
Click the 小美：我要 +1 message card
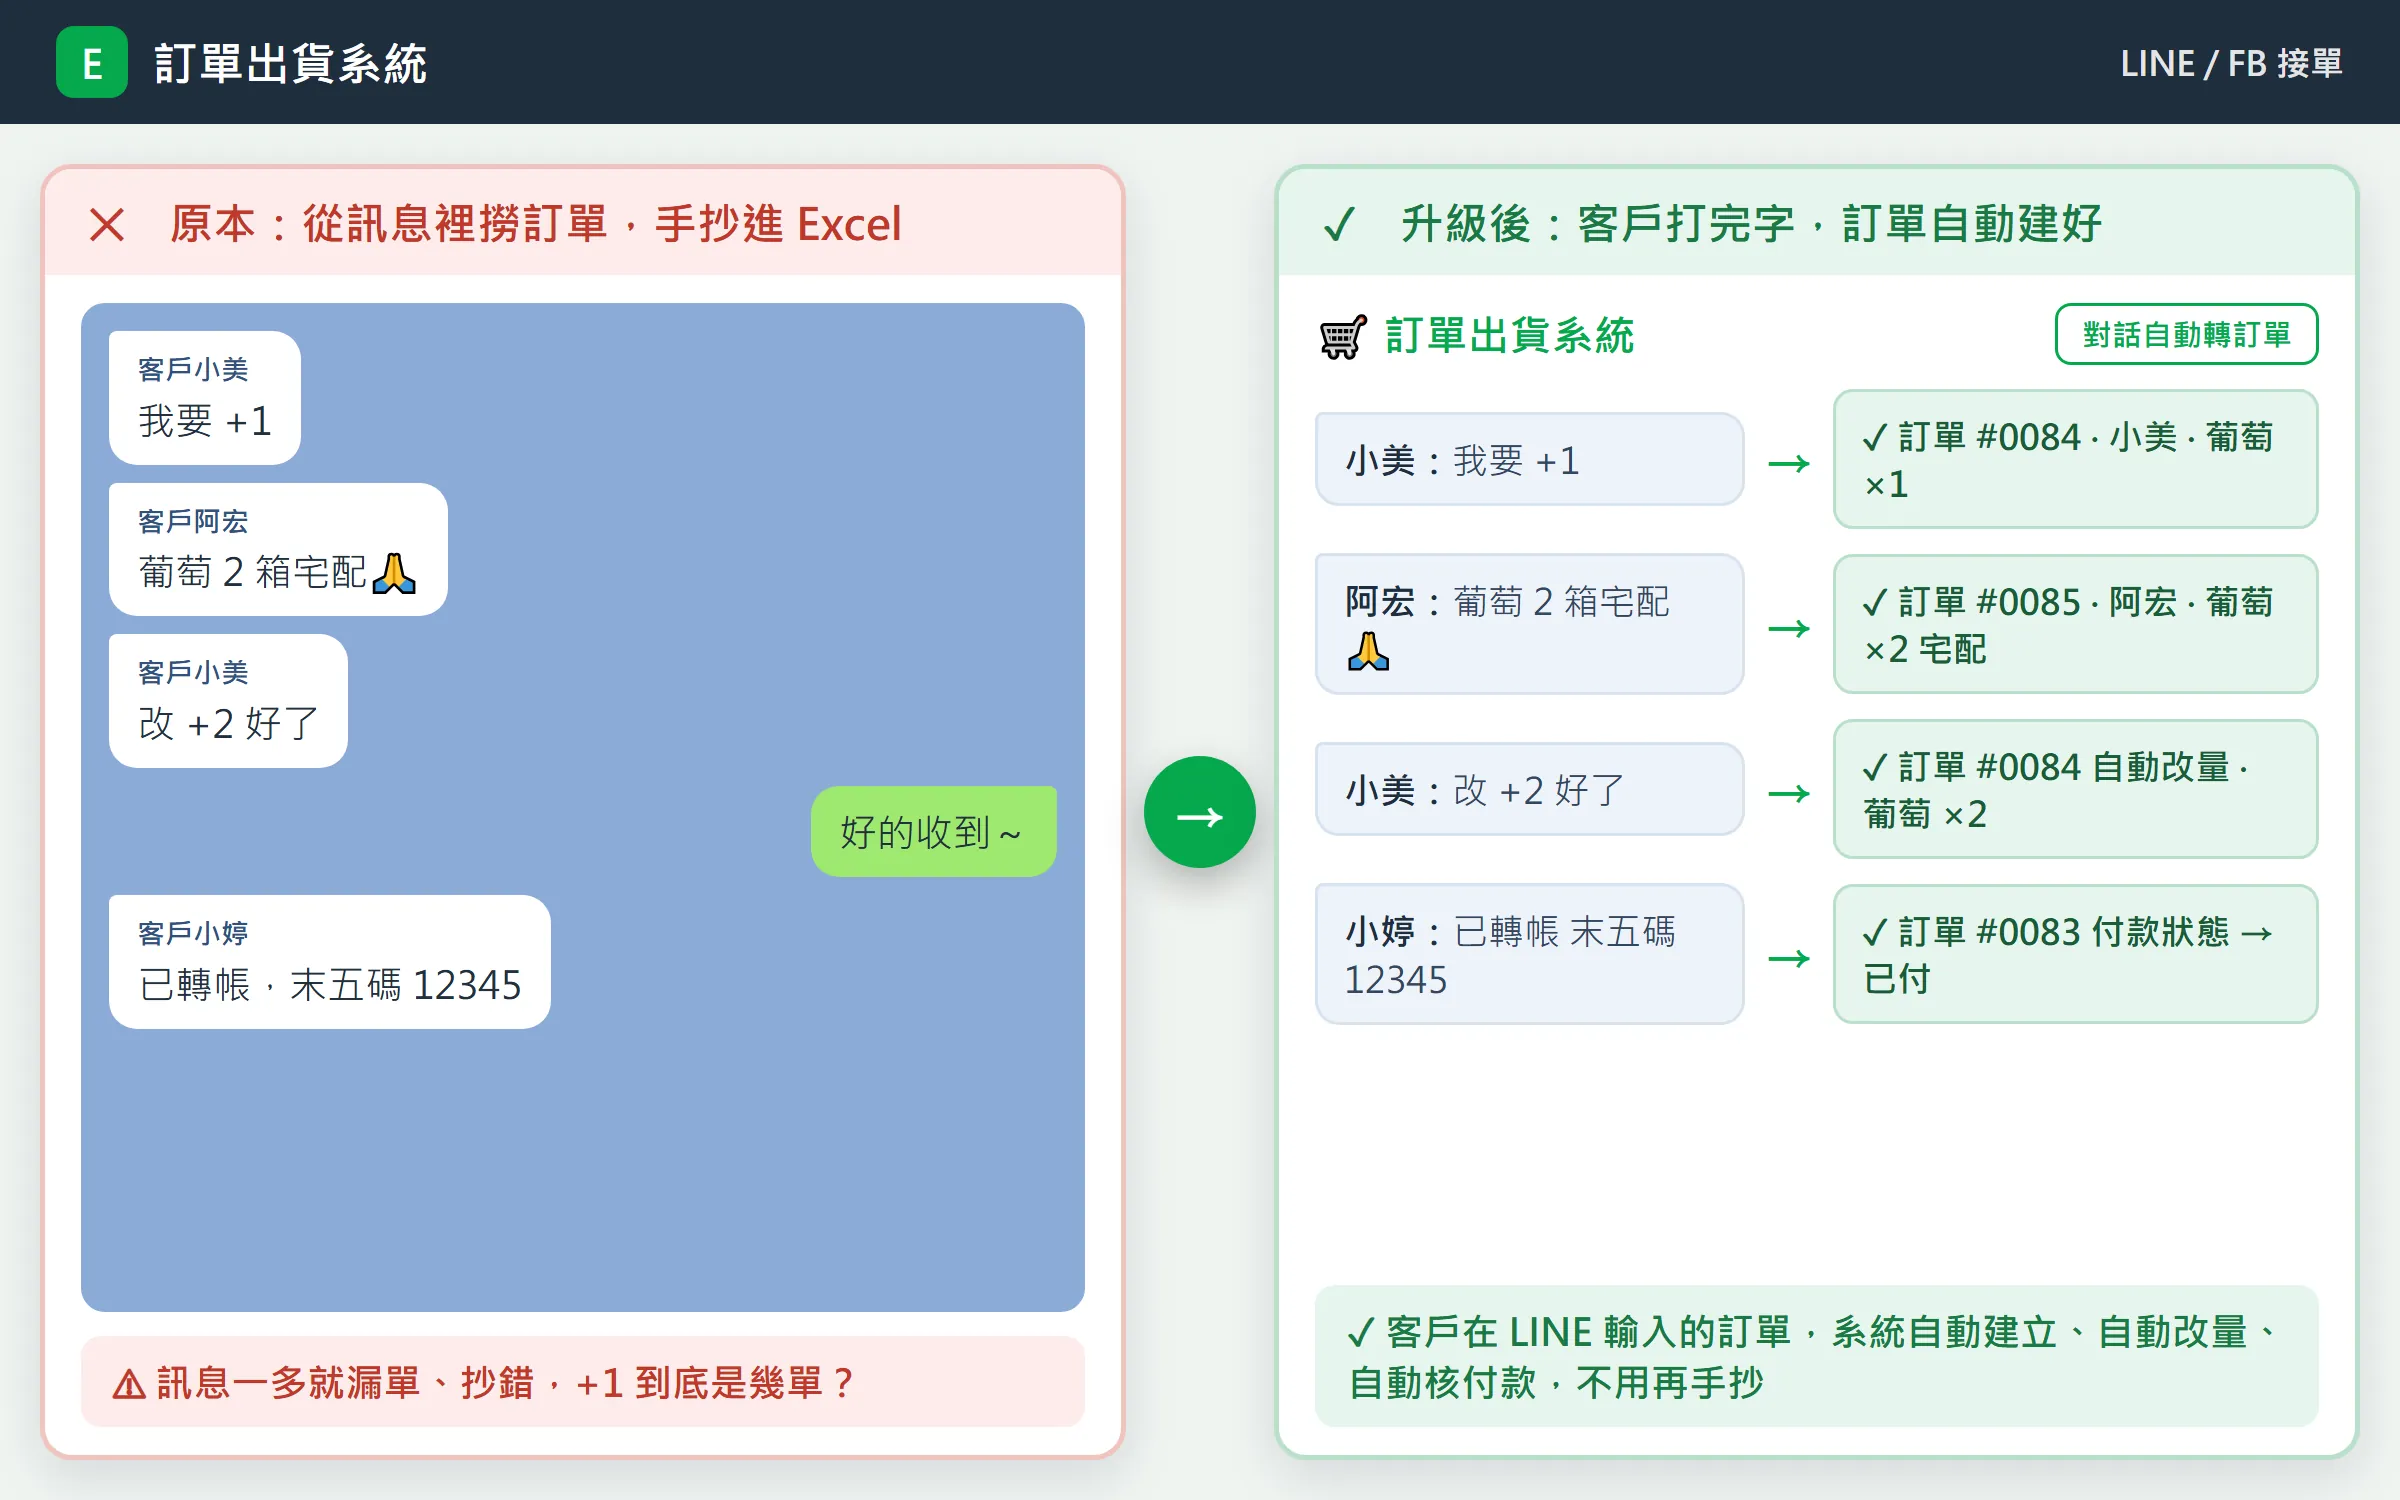tap(1529, 459)
